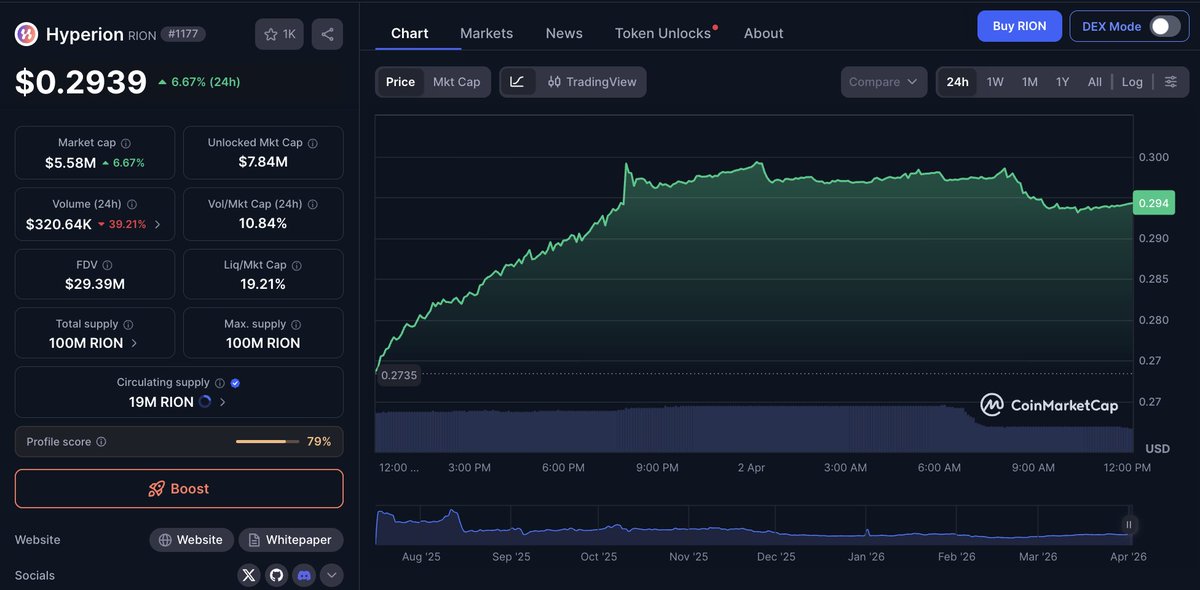1200x590 pixels.
Task: Open the X (Twitter) social link
Action: point(249,575)
